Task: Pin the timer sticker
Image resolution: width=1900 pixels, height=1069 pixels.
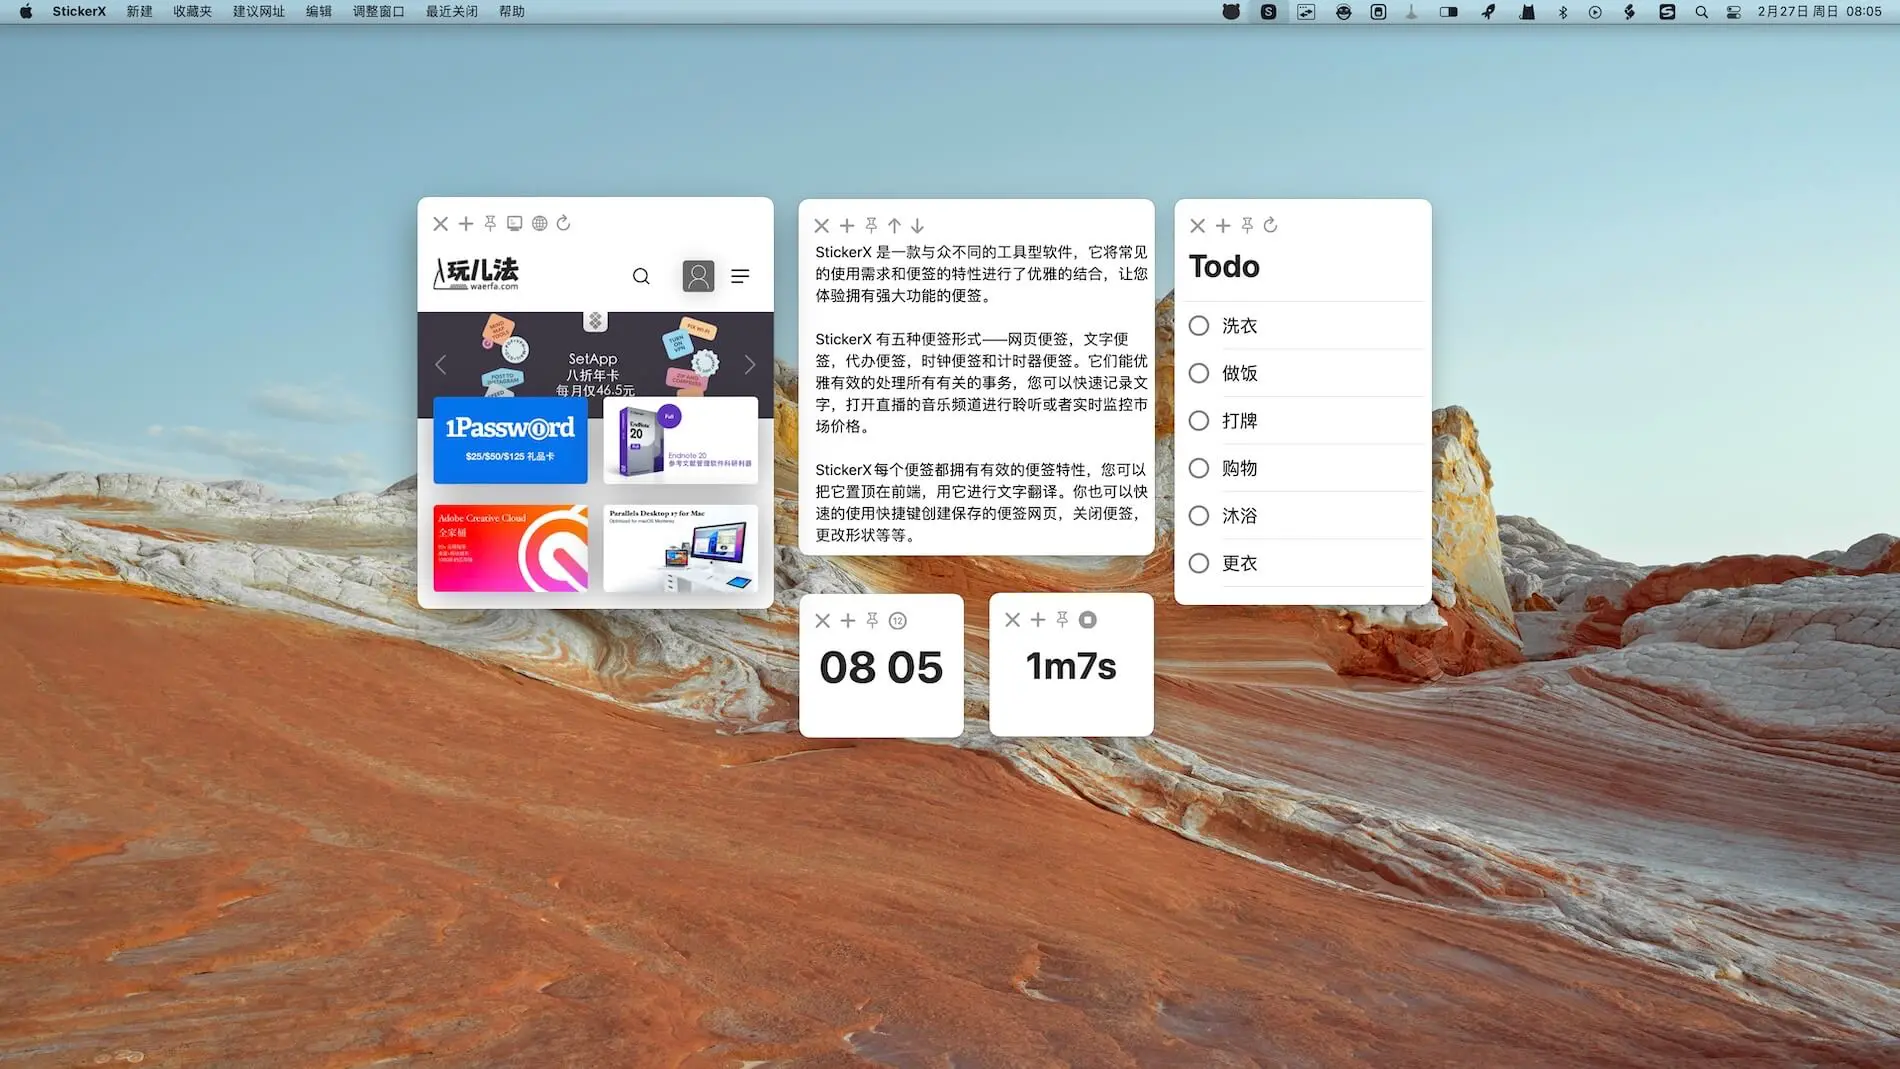Action: (1062, 620)
